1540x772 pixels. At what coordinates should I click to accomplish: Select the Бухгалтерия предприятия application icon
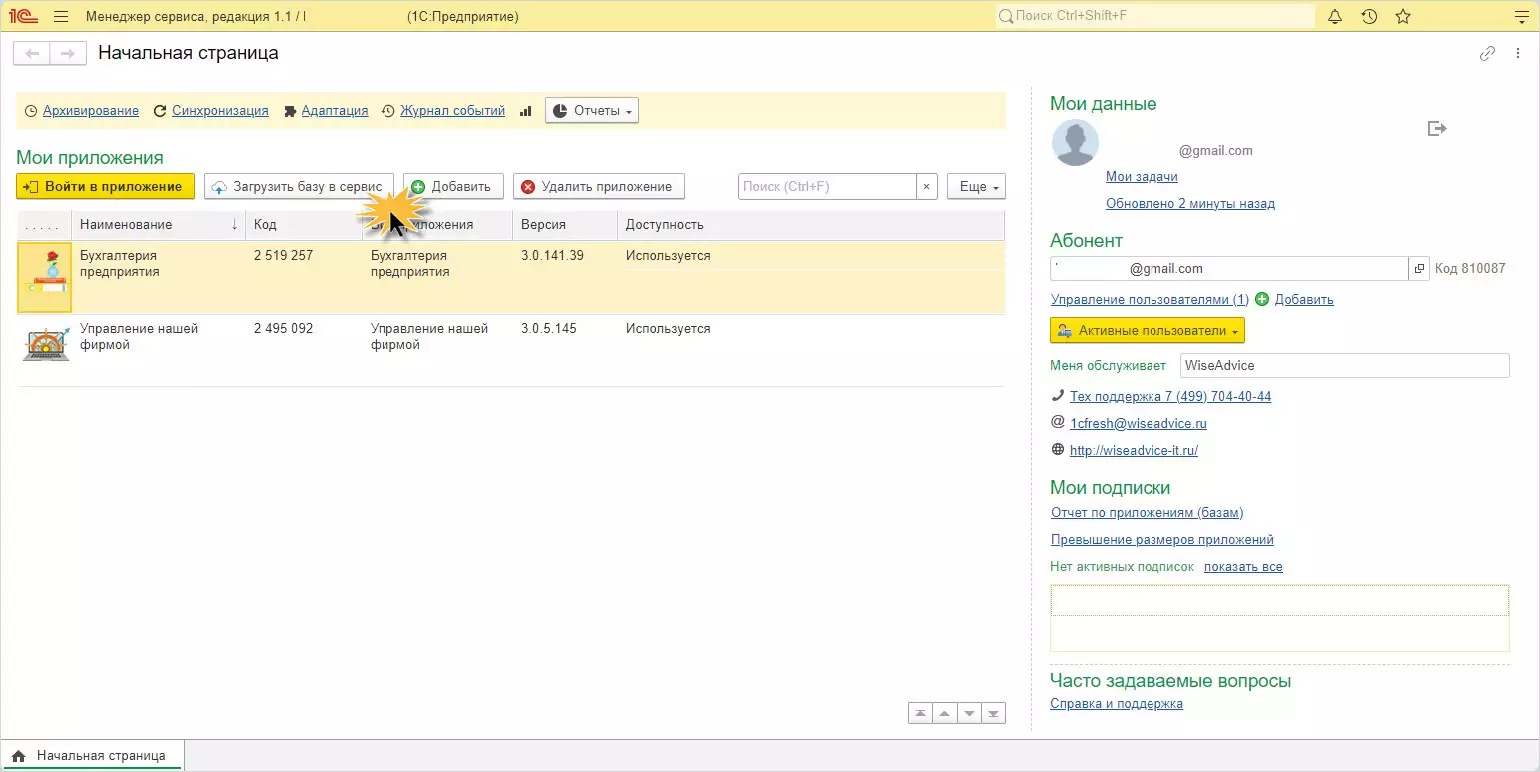45,277
